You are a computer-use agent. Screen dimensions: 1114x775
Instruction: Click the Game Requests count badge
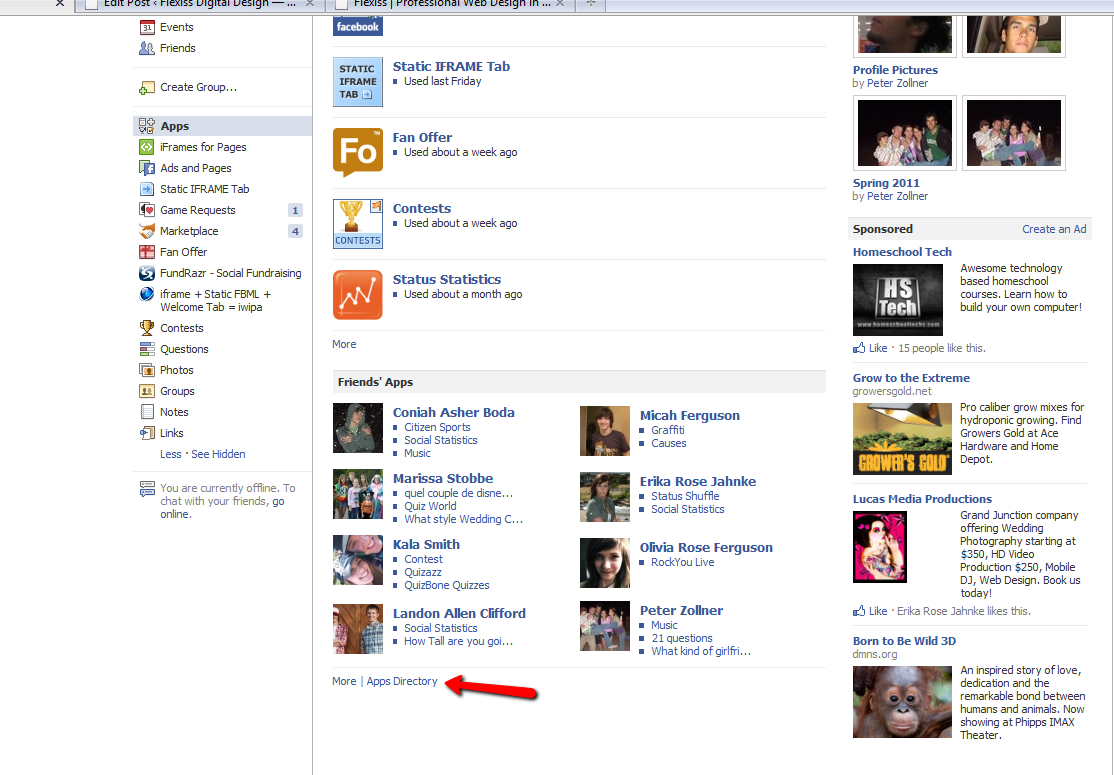[296, 210]
